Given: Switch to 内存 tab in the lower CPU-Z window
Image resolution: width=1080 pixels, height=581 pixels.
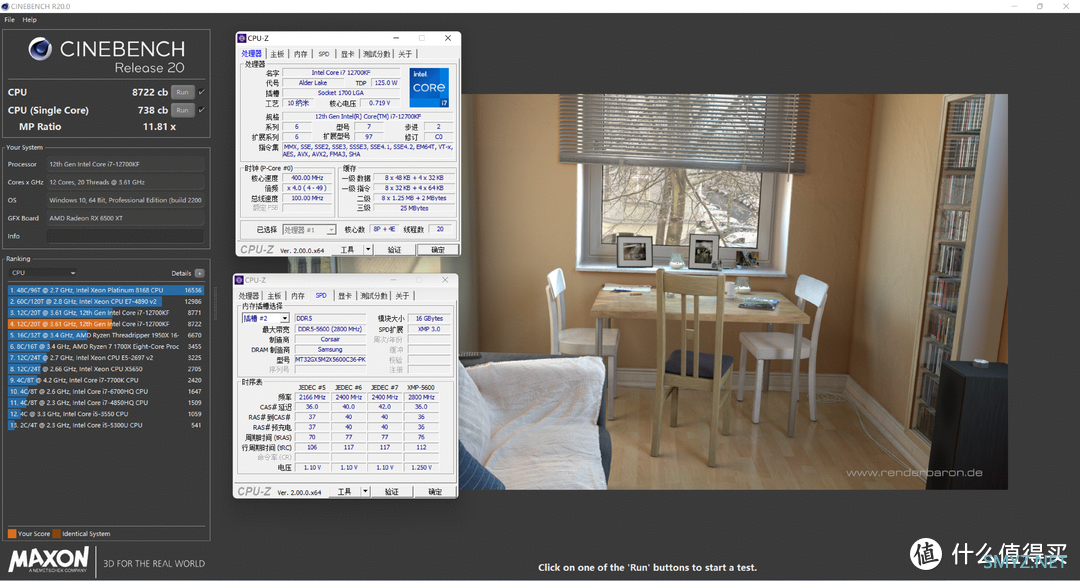Looking at the screenshot, I should 298,296.
